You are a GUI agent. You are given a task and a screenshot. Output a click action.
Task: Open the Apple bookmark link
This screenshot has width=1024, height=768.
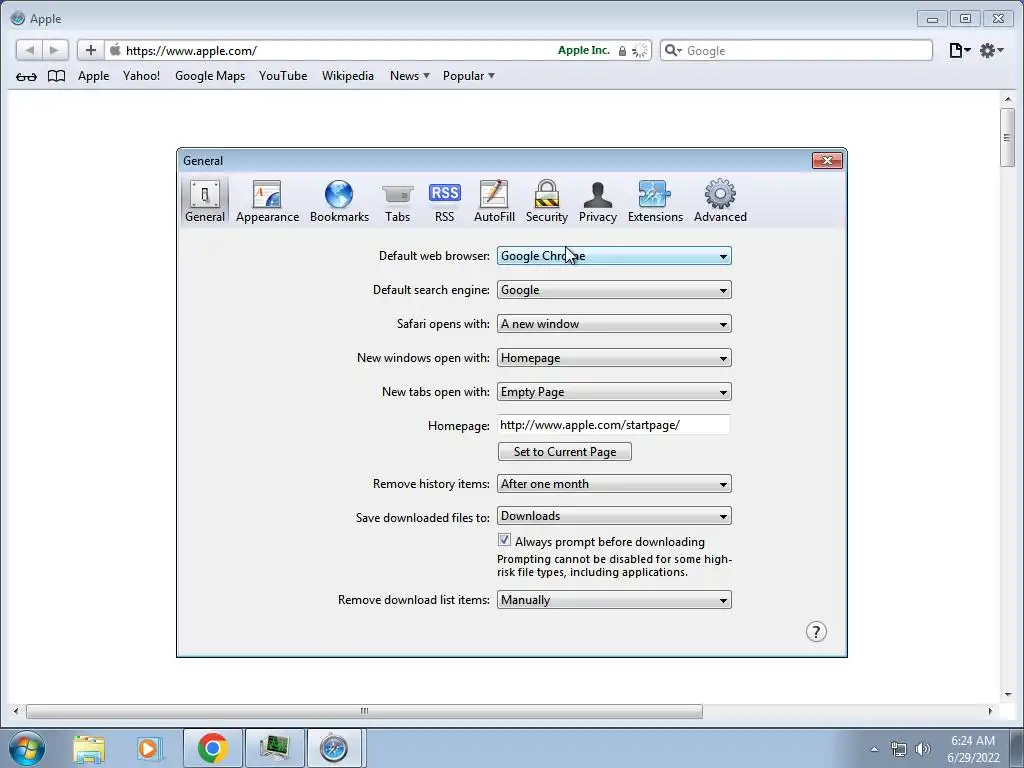93,76
